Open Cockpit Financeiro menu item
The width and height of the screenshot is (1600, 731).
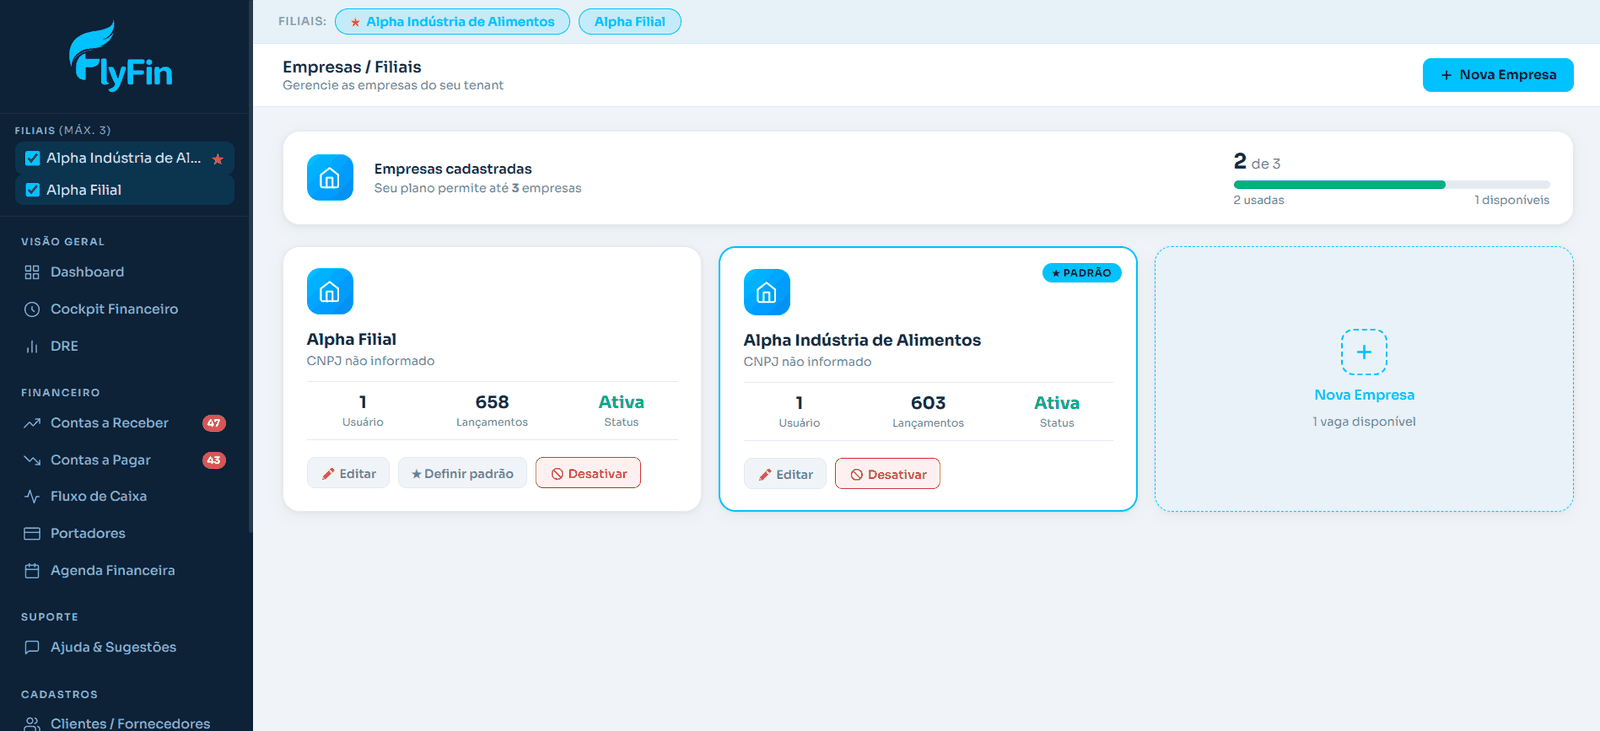(125, 309)
